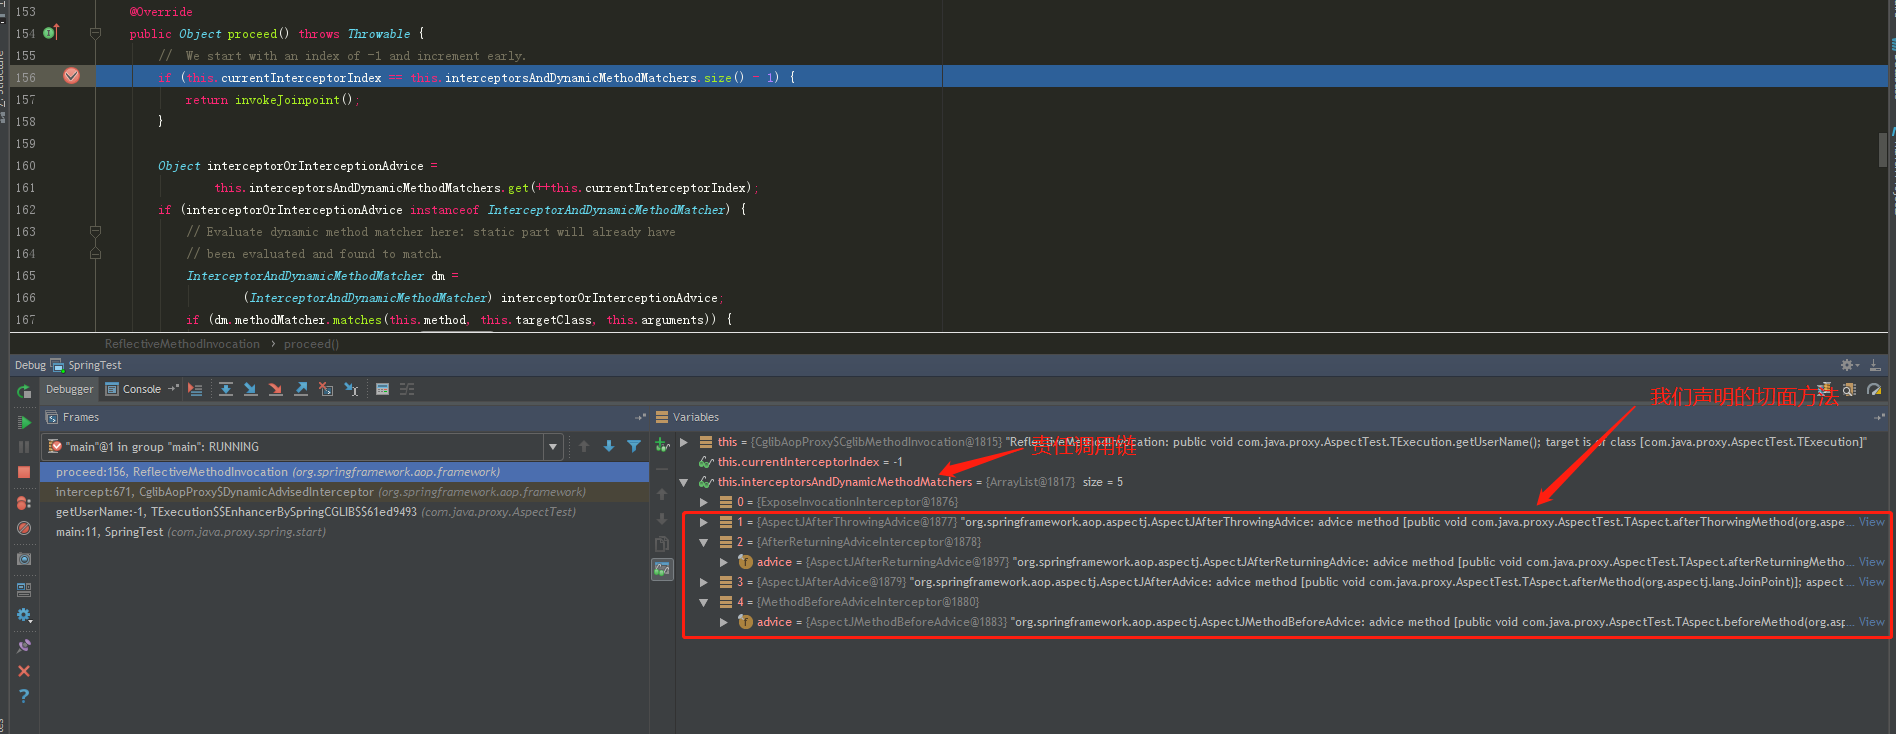Expand the 'this' variable node

click(x=684, y=442)
